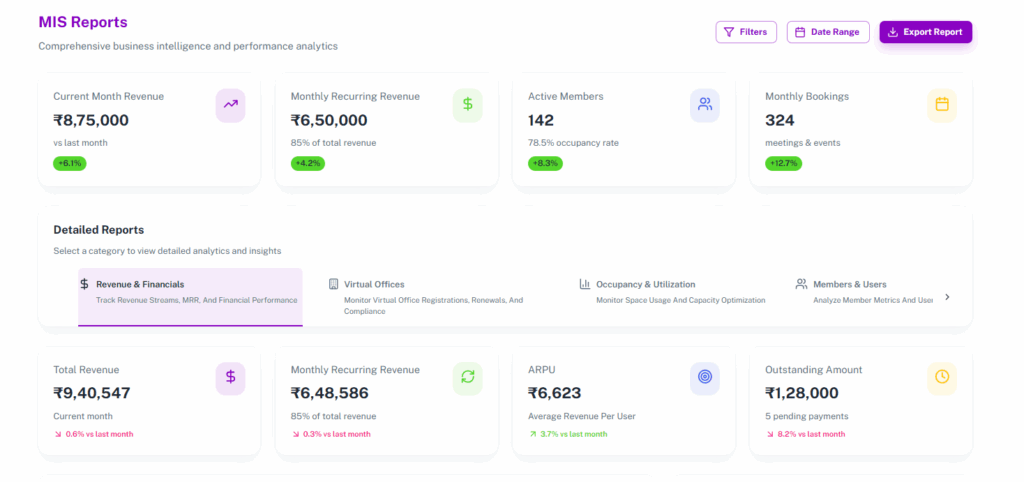Open the Date Range picker
1024x482 pixels.
point(828,32)
